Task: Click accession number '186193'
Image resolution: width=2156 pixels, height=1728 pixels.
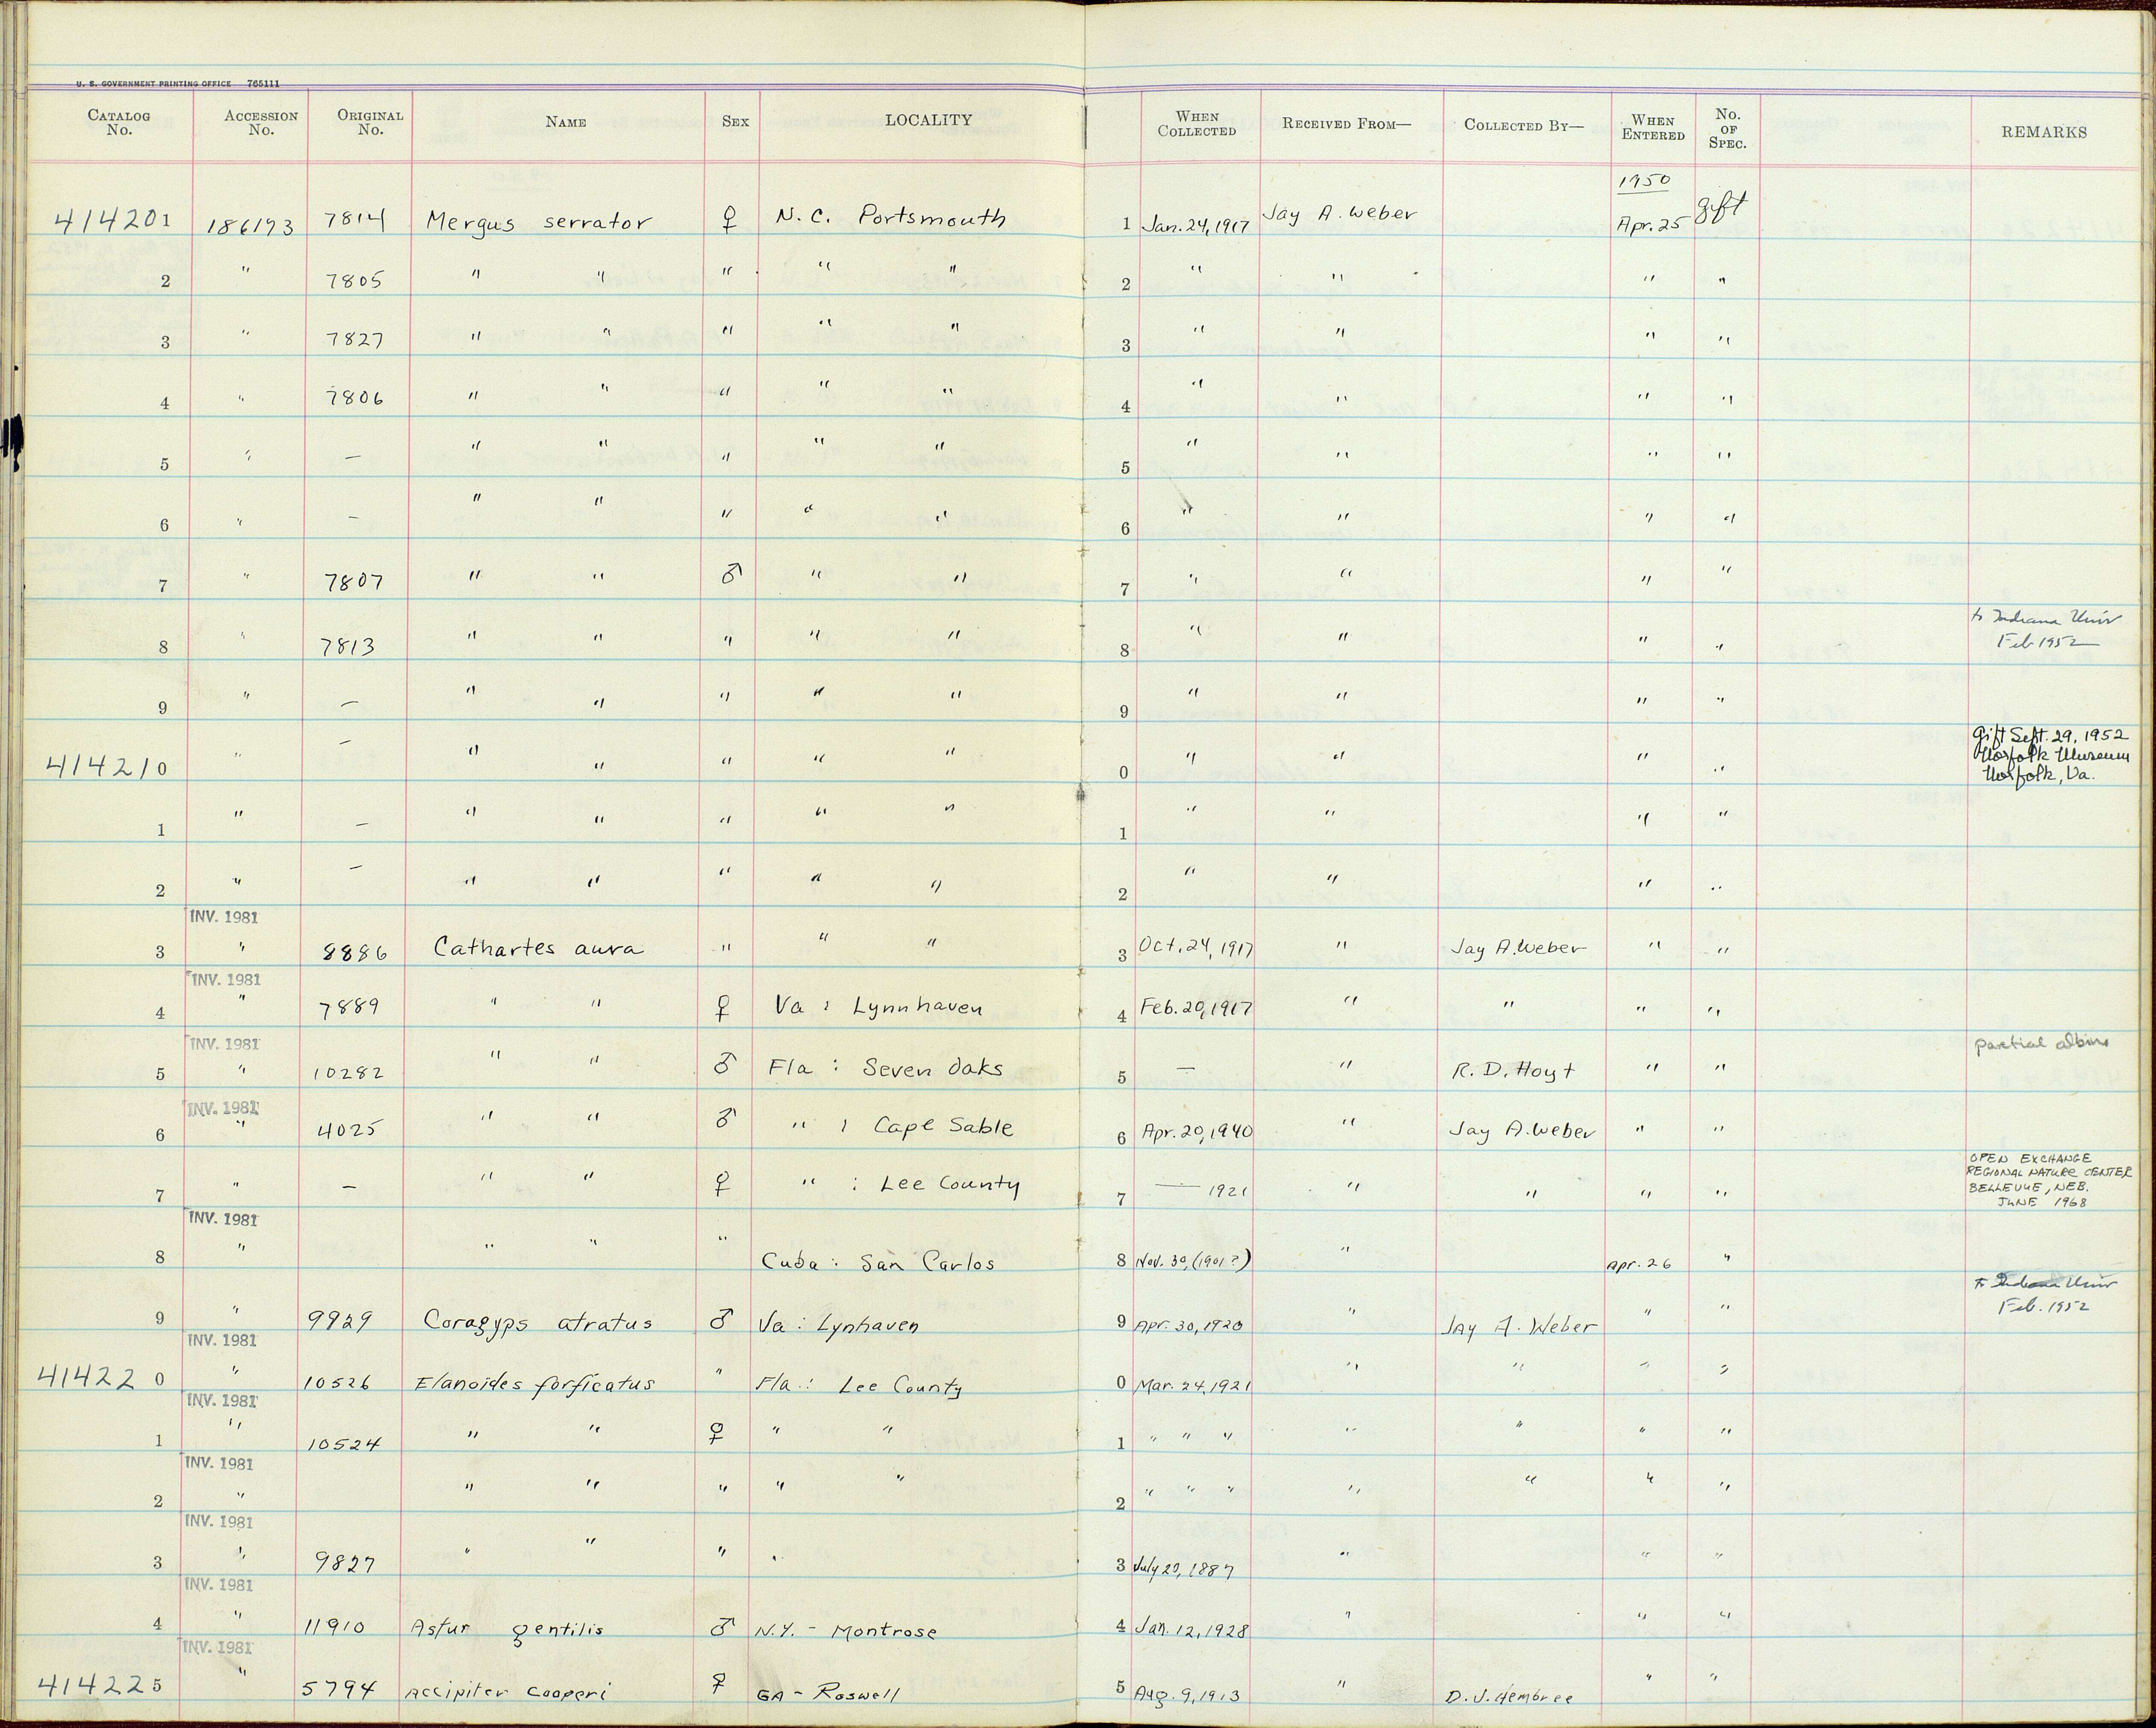Action: coord(250,227)
